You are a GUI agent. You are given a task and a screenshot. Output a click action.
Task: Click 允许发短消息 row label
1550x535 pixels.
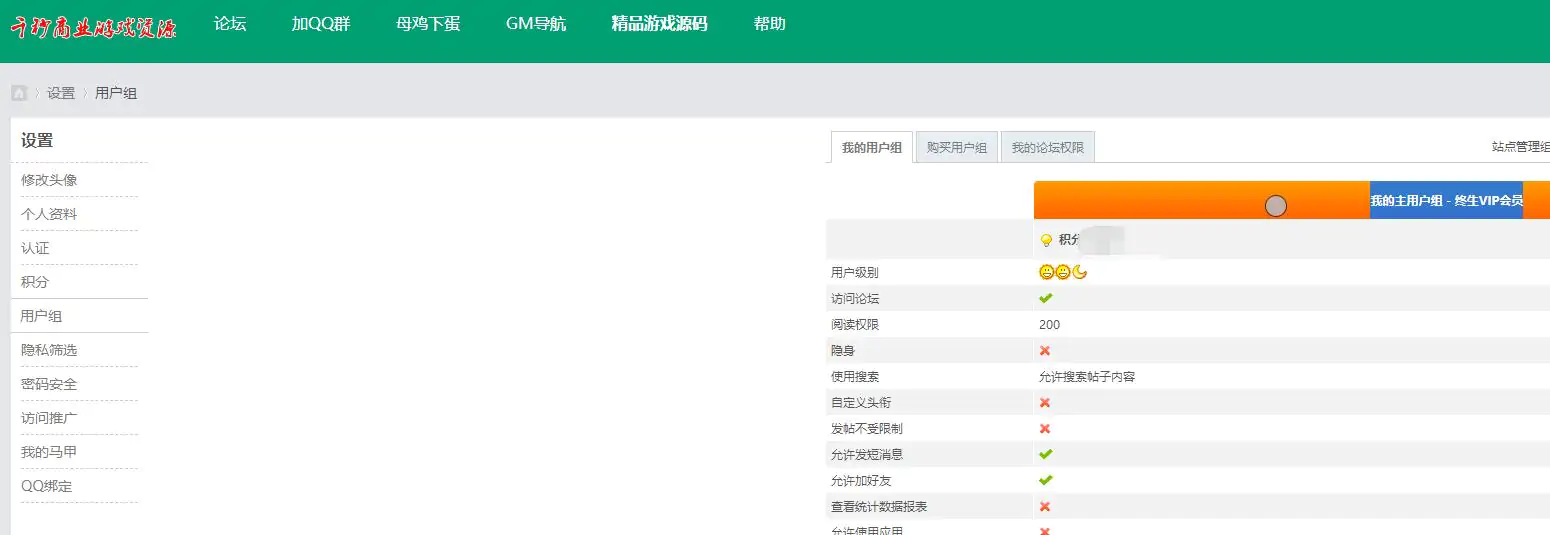867,454
